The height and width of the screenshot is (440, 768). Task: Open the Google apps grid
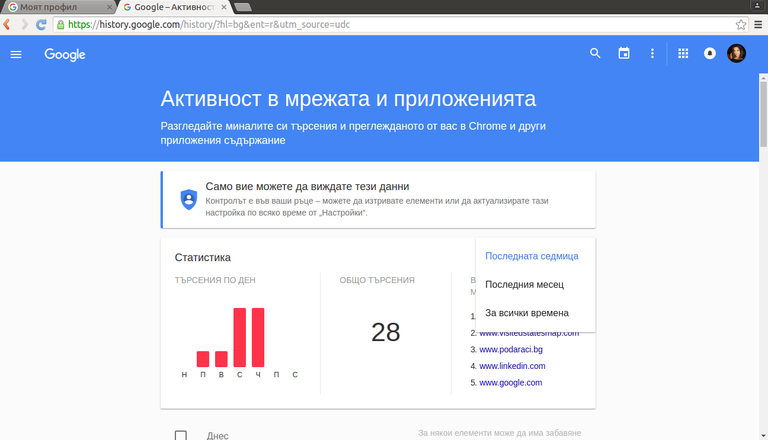click(x=684, y=54)
